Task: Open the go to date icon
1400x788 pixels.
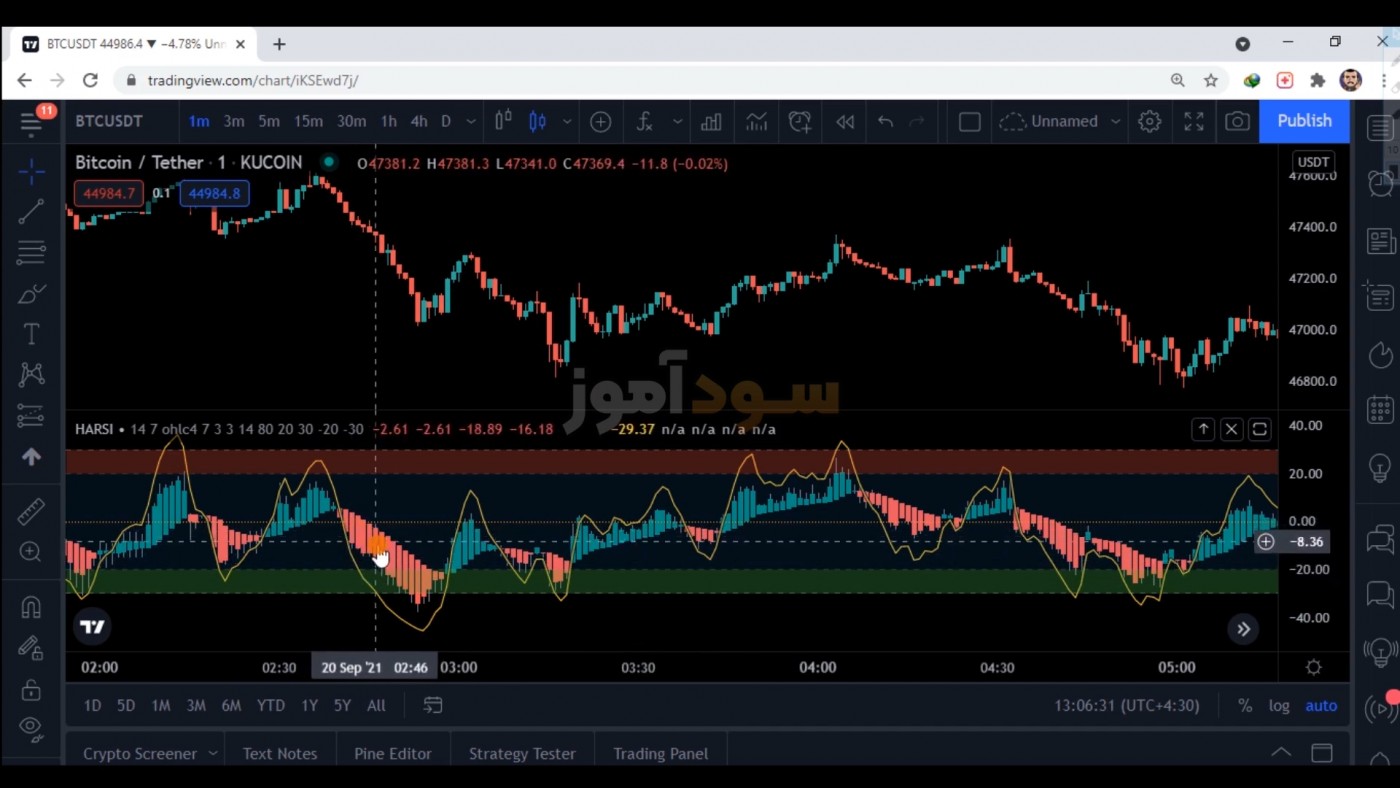Action: pyautogui.click(x=433, y=705)
